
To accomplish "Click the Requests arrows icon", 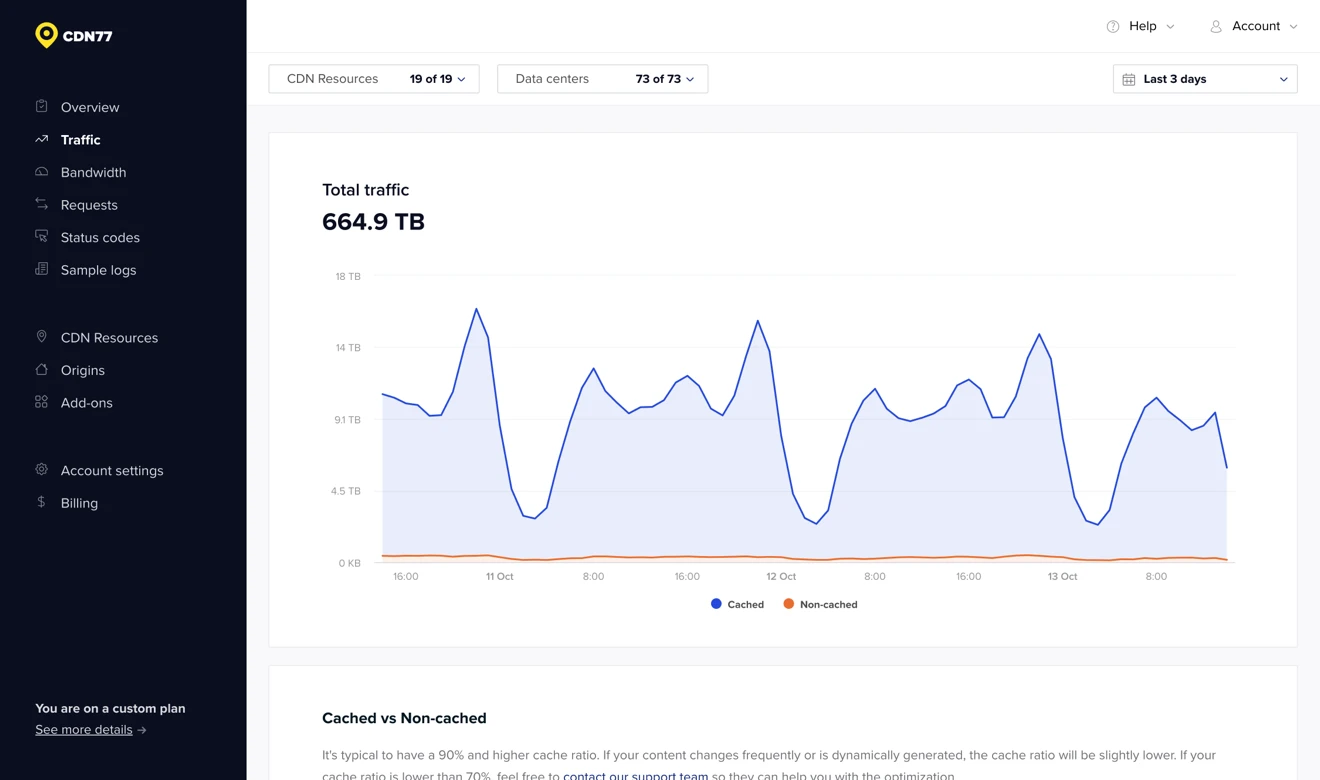I will (41, 204).
